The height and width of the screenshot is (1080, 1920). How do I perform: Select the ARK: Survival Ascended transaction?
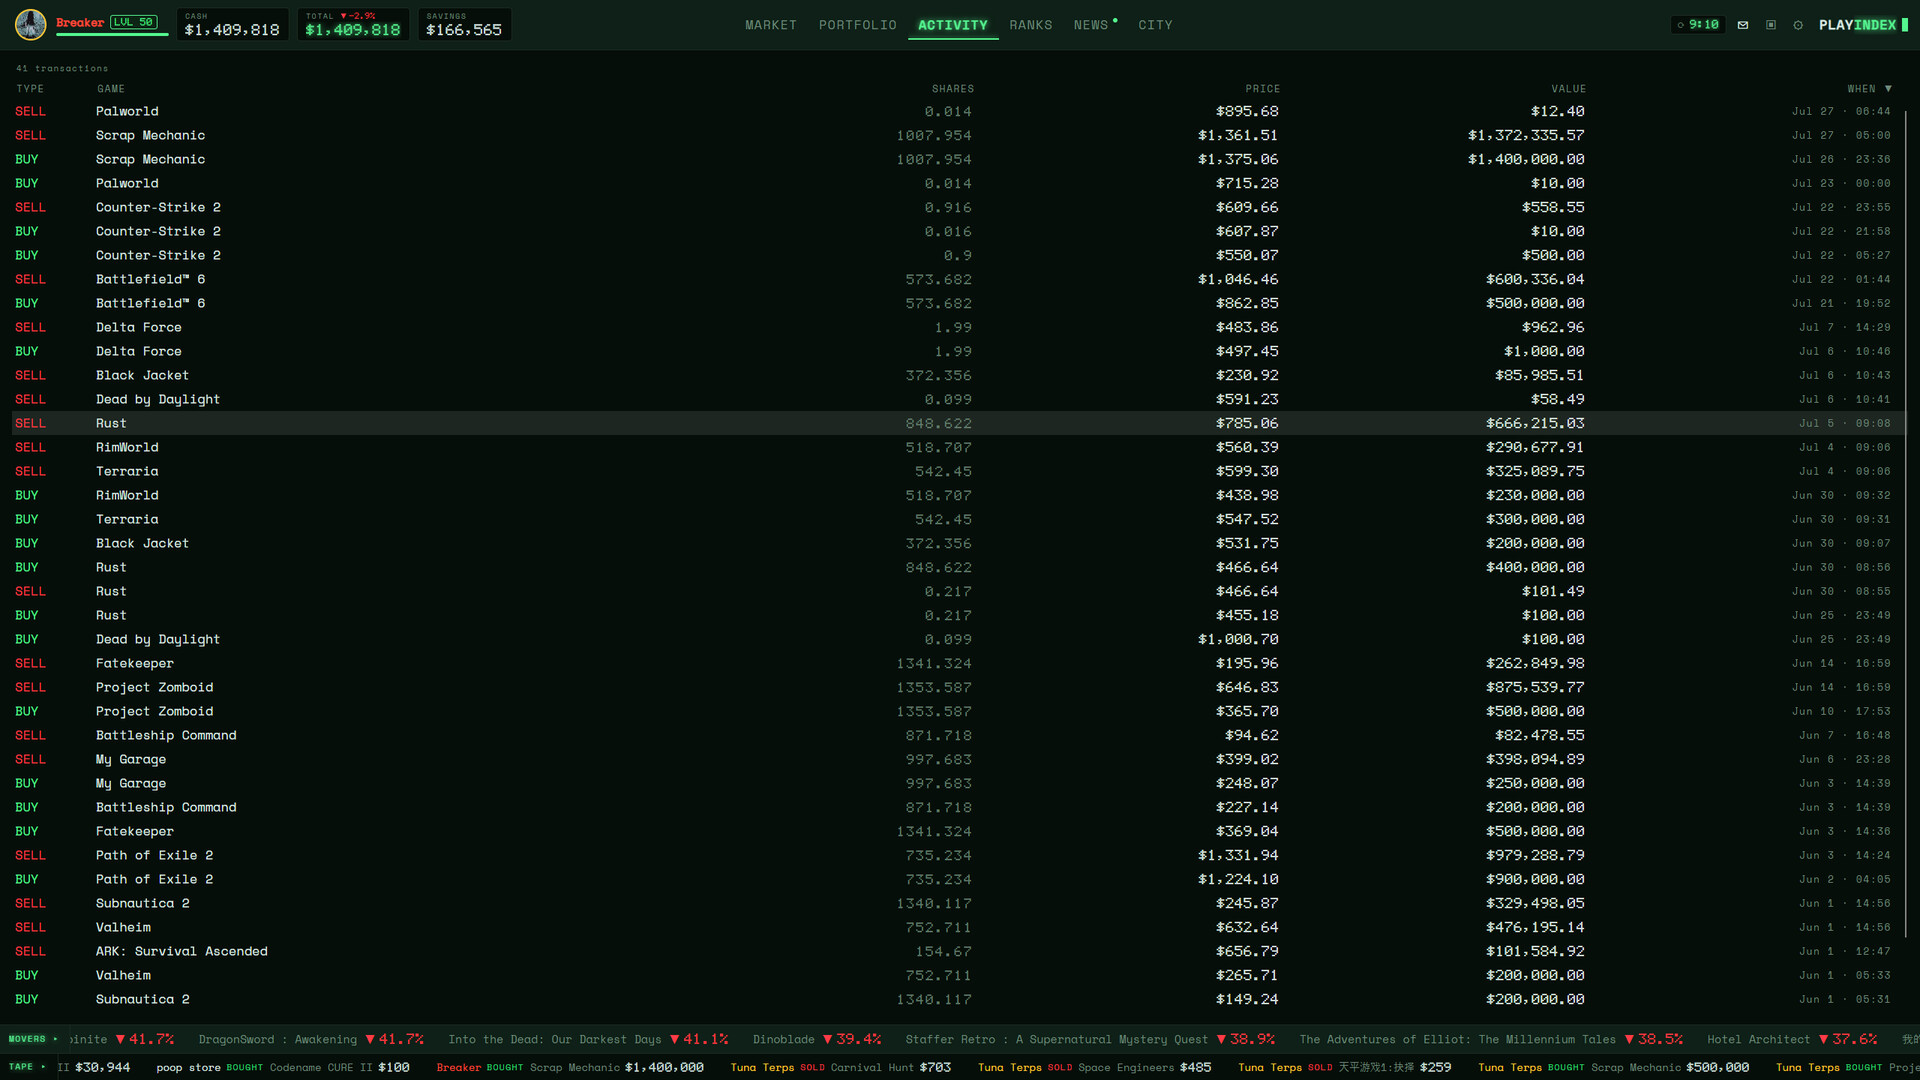coord(182,951)
